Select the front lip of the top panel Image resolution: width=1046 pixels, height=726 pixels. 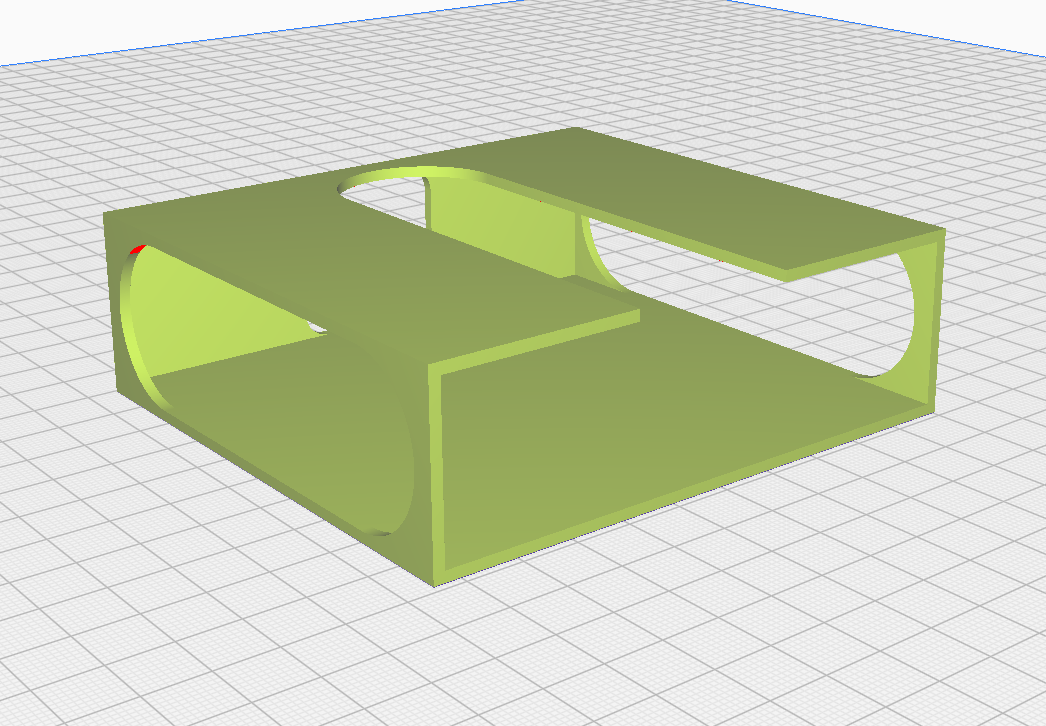point(534,342)
